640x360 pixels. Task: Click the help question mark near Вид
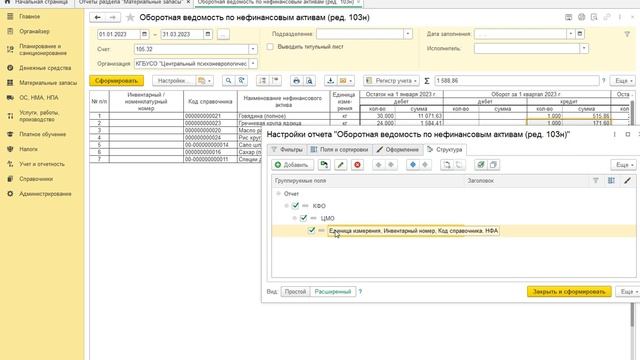pyautogui.click(x=360, y=292)
